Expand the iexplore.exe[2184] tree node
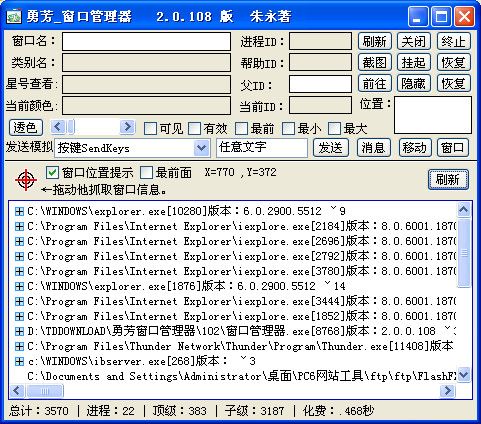 click(19, 226)
